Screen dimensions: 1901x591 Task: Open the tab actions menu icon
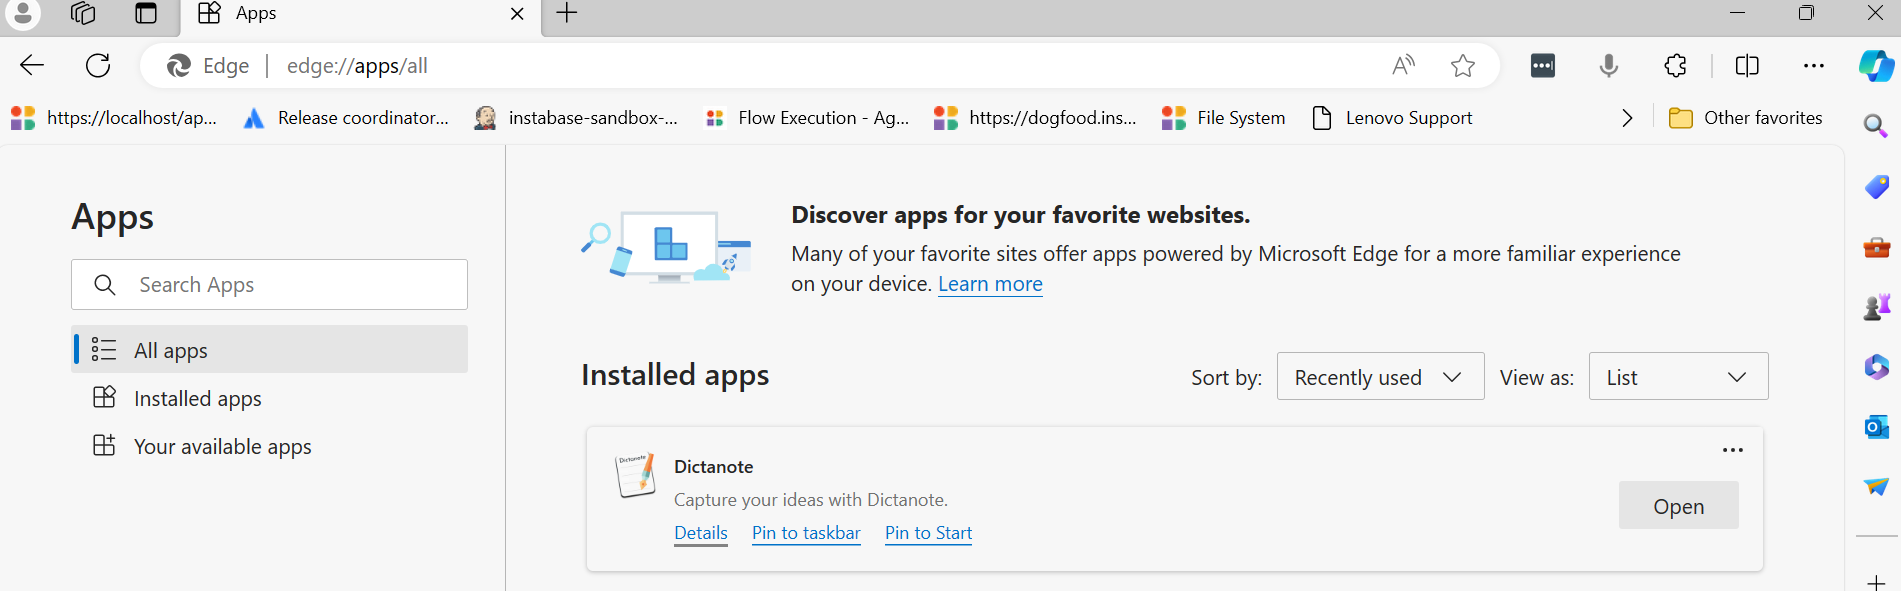click(146, 13)
